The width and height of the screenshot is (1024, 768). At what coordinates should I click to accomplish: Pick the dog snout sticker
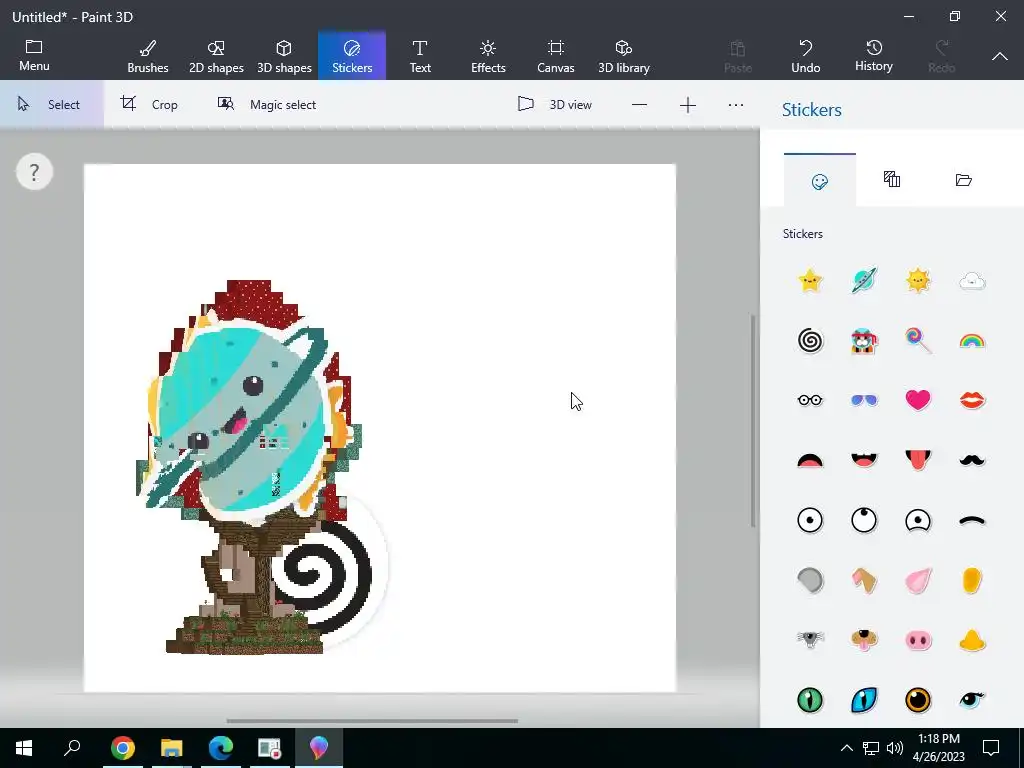864,640
